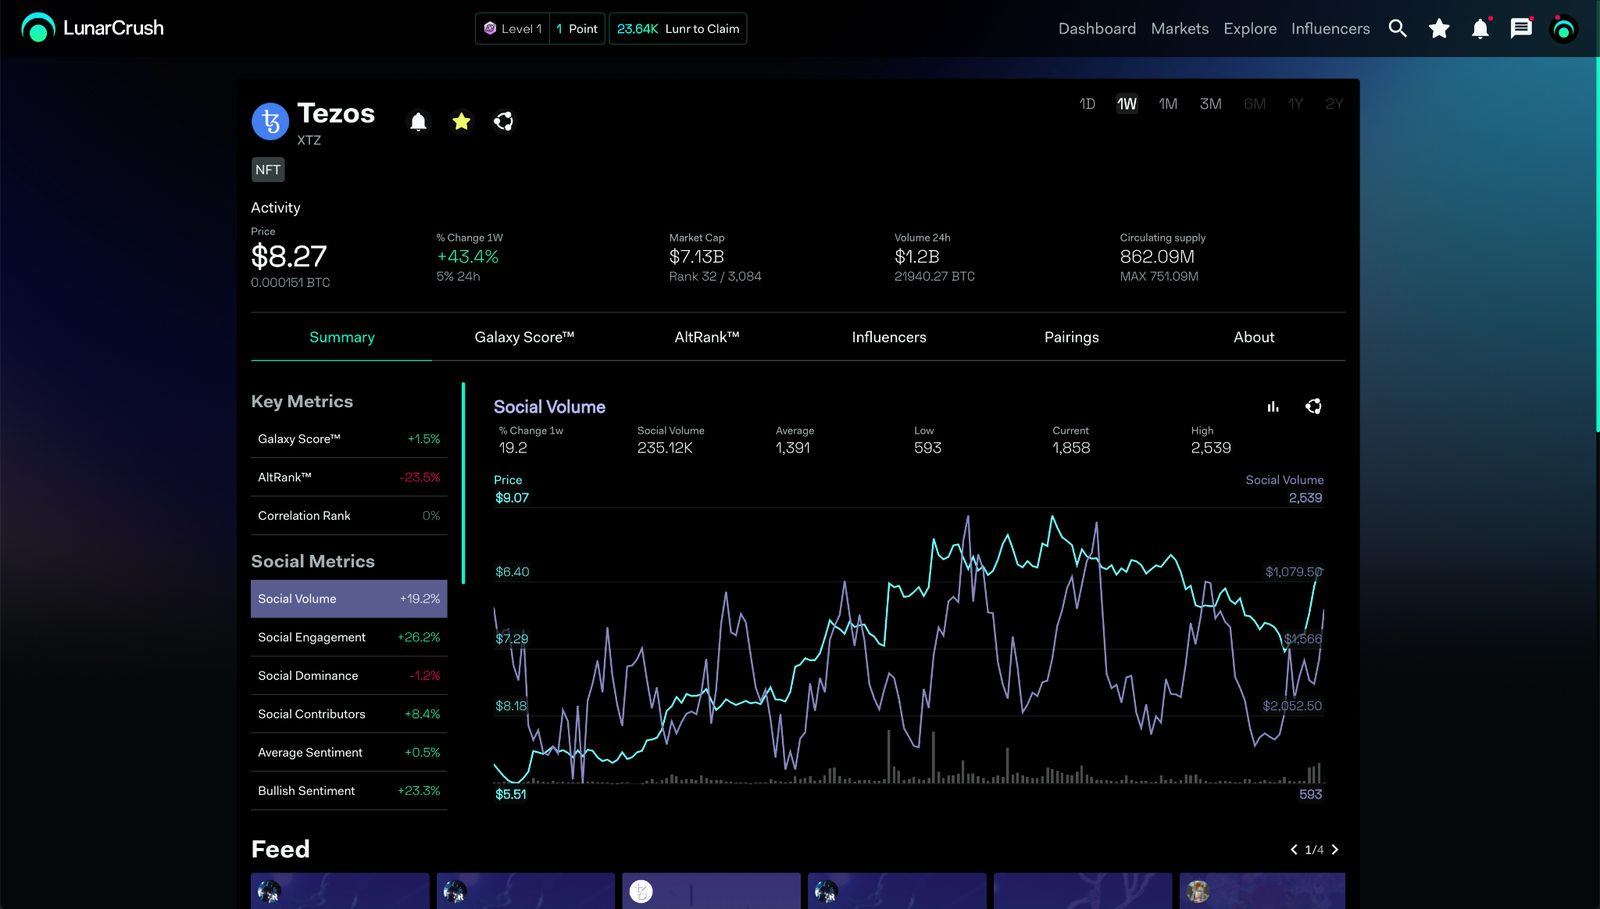1600x909 pixels.
Task: Switch to the Galaxy Score tab
Action: [x=524, y=337]
